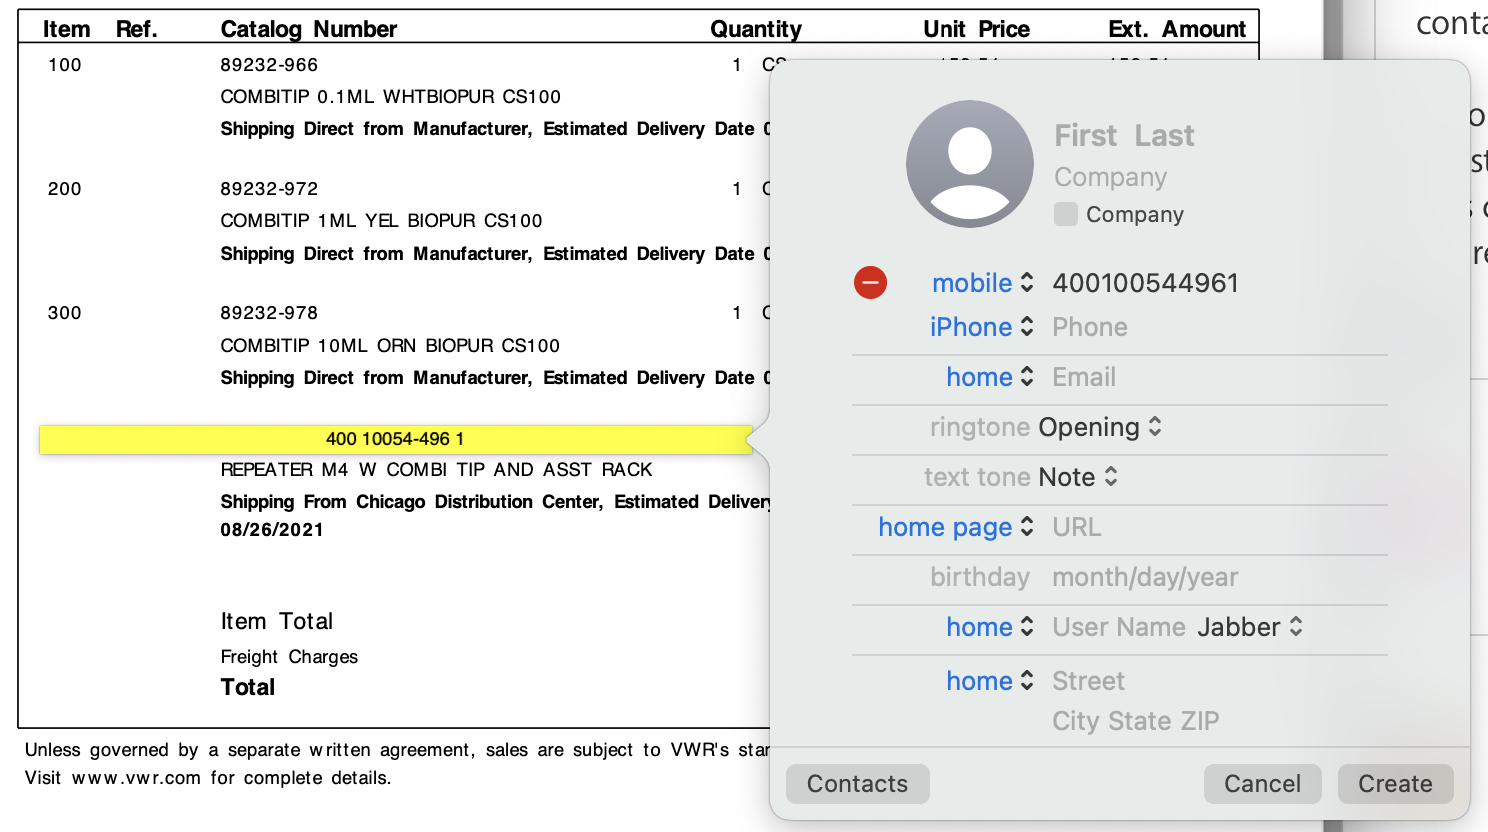1488x832 pixels.
Task: Select catalog number 89232-966
Action: click(x=269, y=65)
